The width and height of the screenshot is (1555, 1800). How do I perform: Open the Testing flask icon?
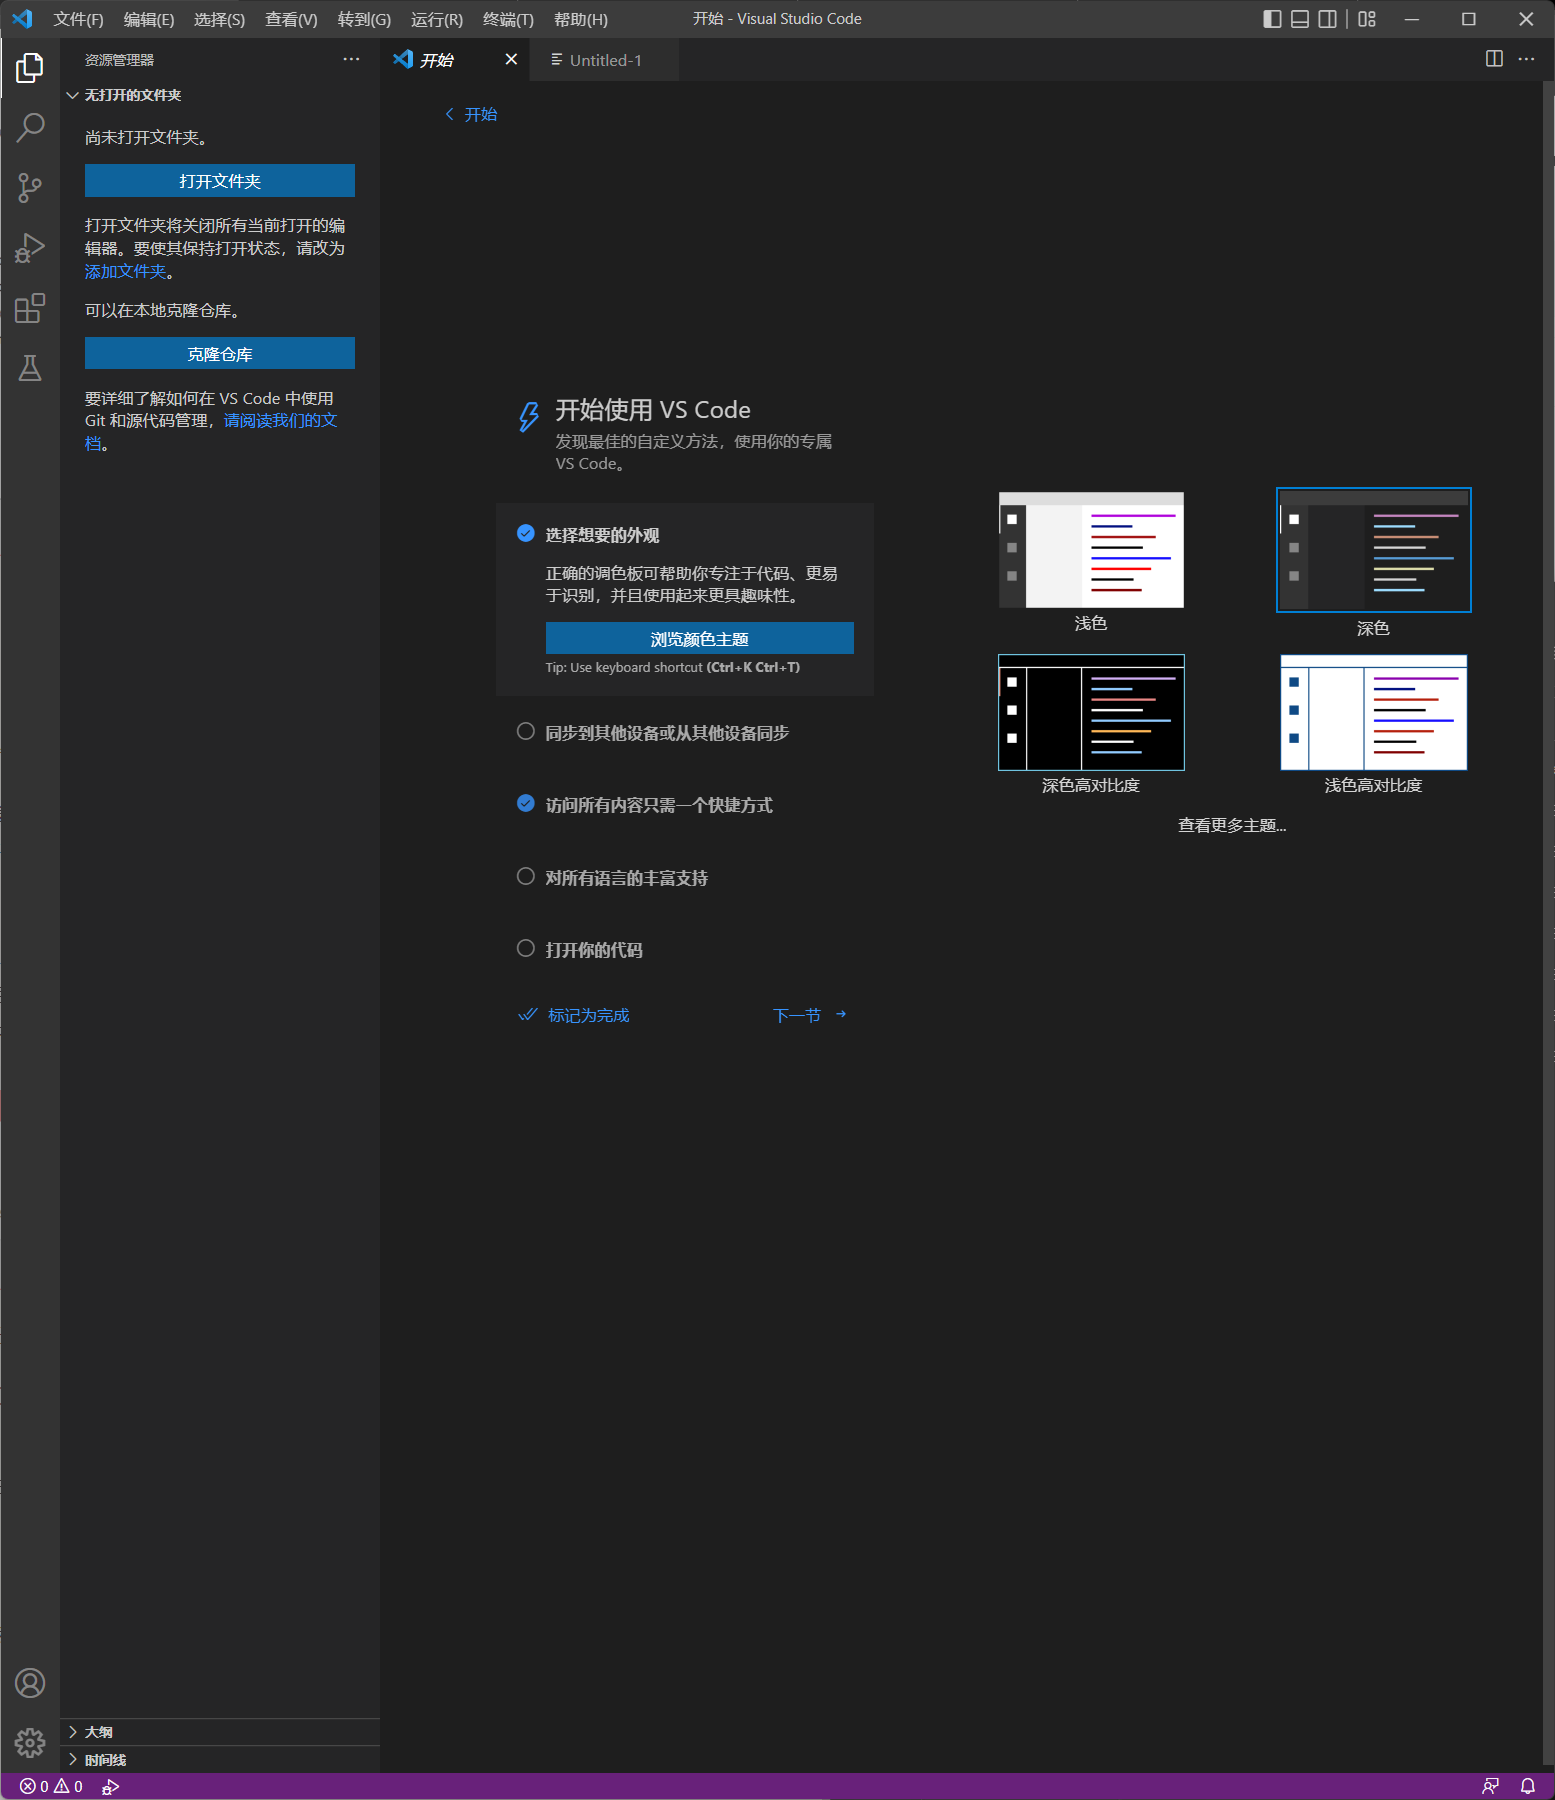[x=30, y=368]
